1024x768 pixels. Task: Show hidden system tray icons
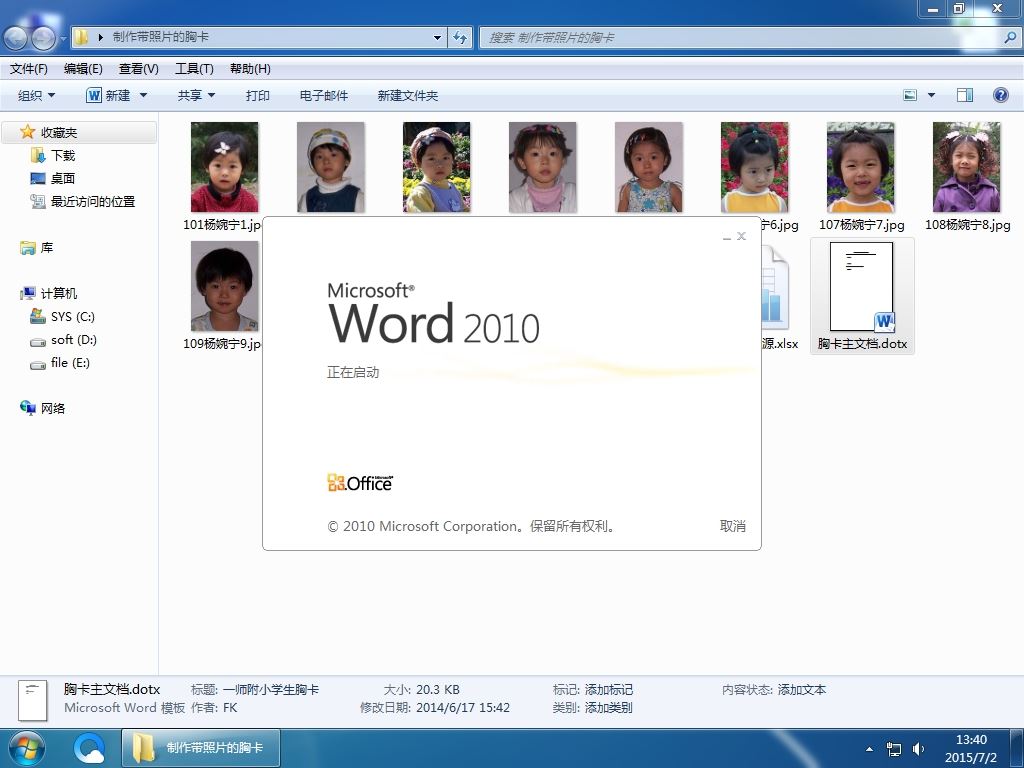[x=869, y=749]
